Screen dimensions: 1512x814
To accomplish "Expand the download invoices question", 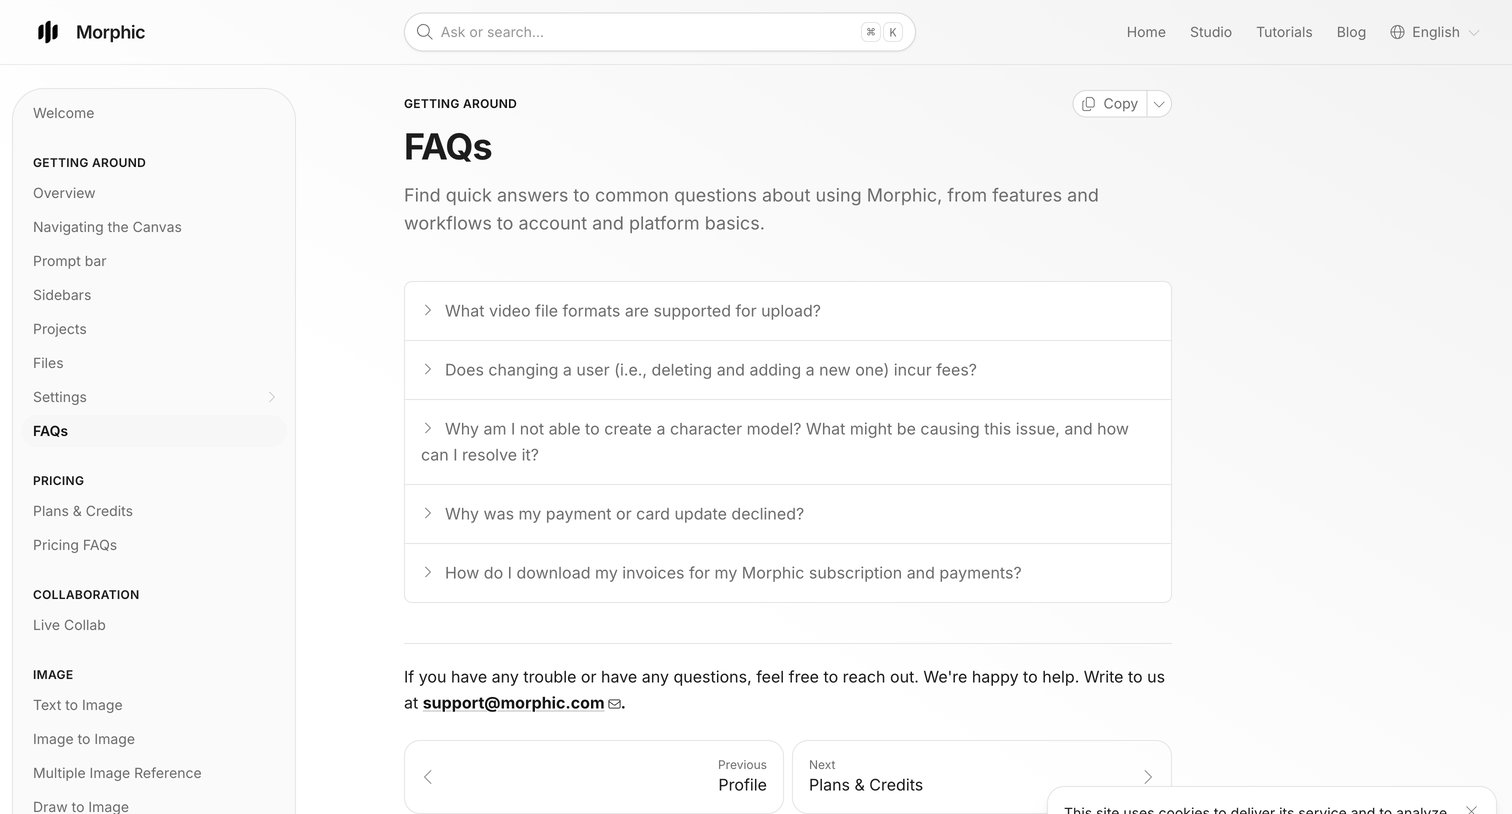I will tap(788, 573).
